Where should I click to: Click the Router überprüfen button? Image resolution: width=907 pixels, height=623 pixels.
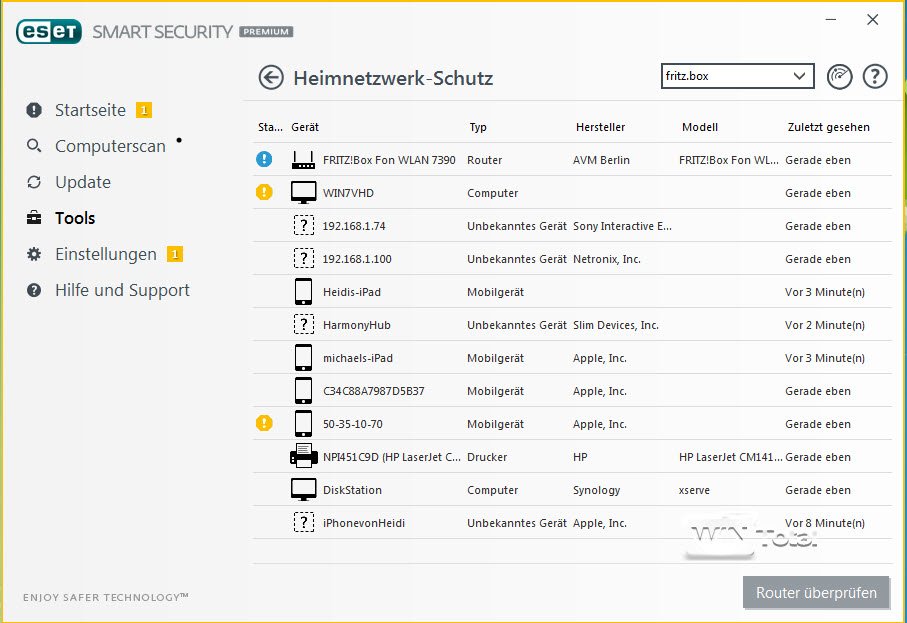pyautogui.click(x=816, y=592)
